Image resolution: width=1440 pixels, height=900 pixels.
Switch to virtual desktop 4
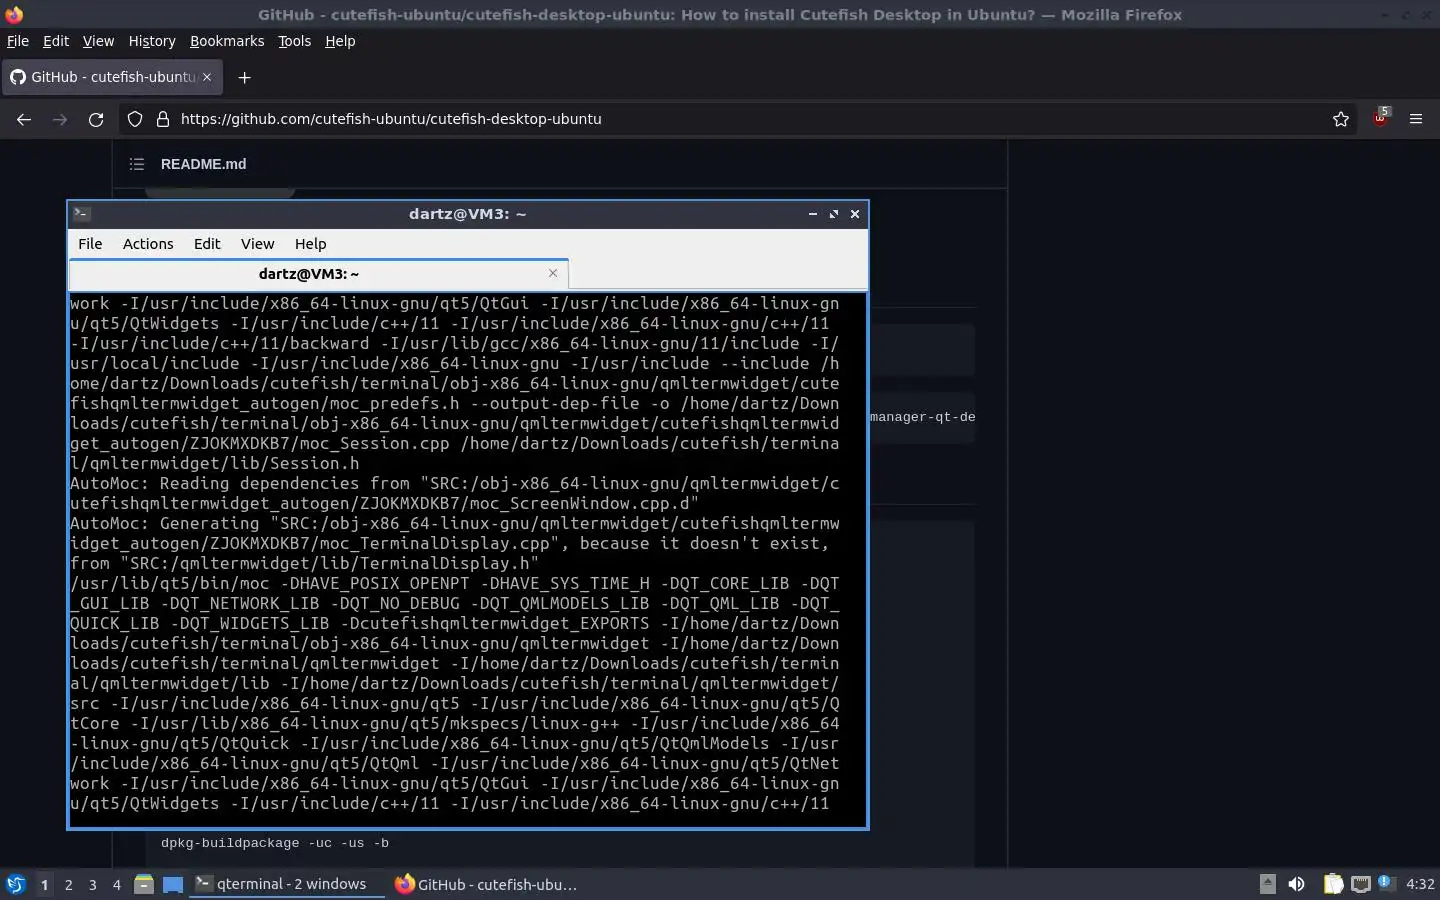[116, 884]
